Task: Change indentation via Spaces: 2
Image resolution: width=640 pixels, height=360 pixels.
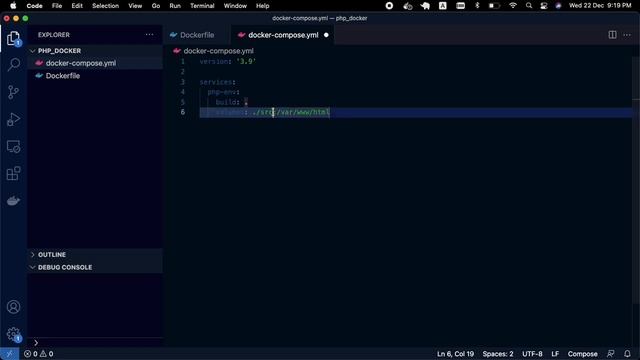Action: pos(498,354)
